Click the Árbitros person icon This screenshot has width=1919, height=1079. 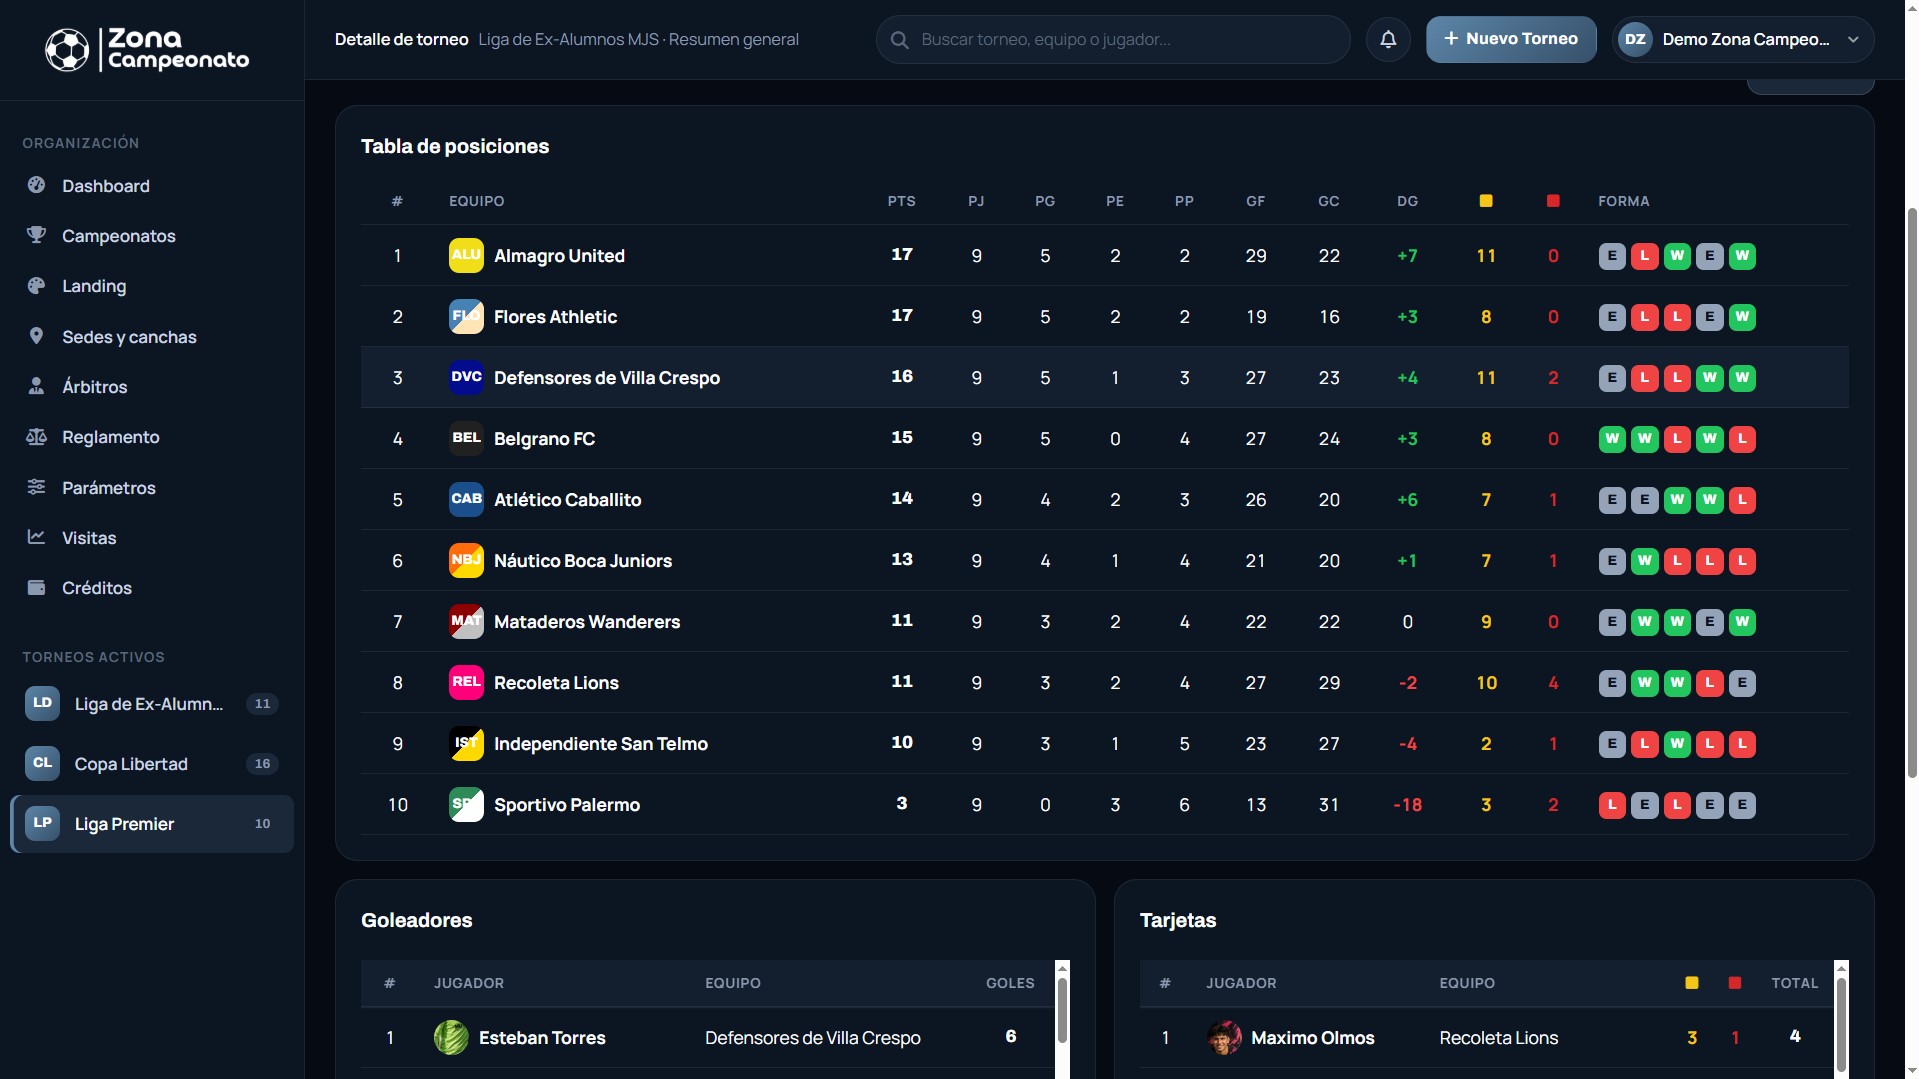[37, 386]
